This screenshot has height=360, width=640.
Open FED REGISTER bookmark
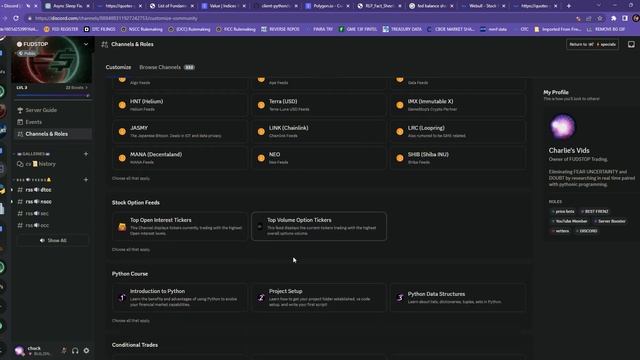pos(61,29)
